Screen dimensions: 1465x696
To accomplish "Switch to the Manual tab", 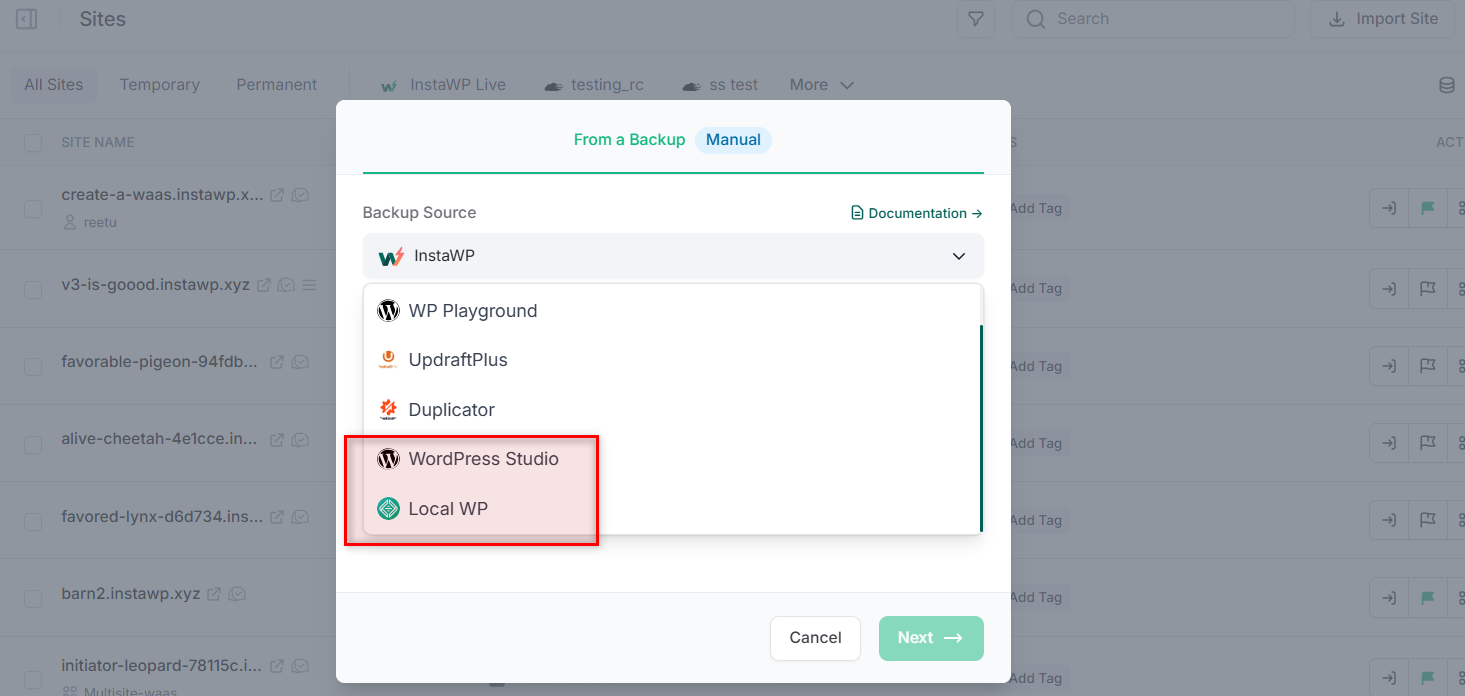I will pos(733,140).
